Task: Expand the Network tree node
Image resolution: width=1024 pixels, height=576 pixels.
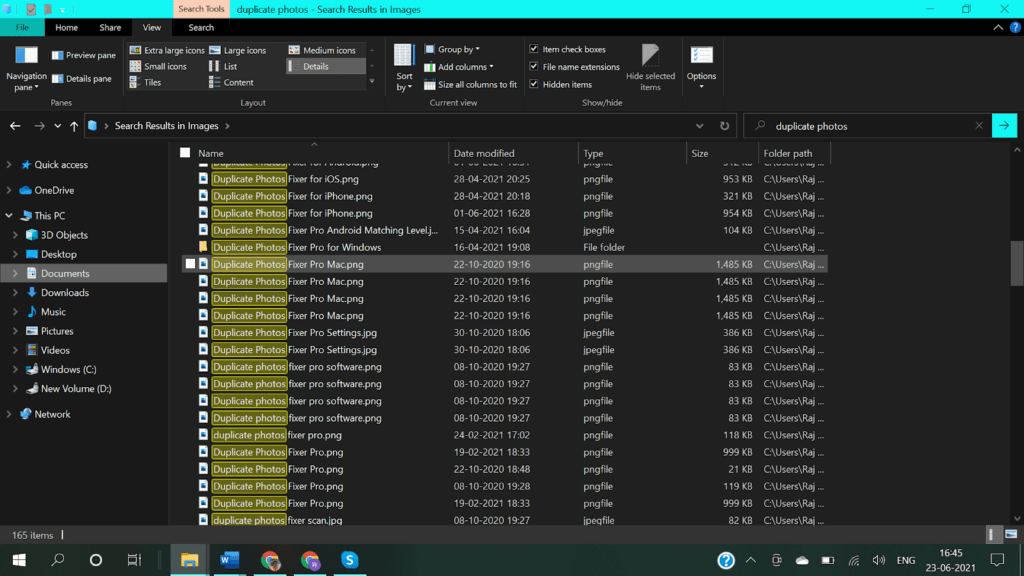Action: [x=9, y=415]
